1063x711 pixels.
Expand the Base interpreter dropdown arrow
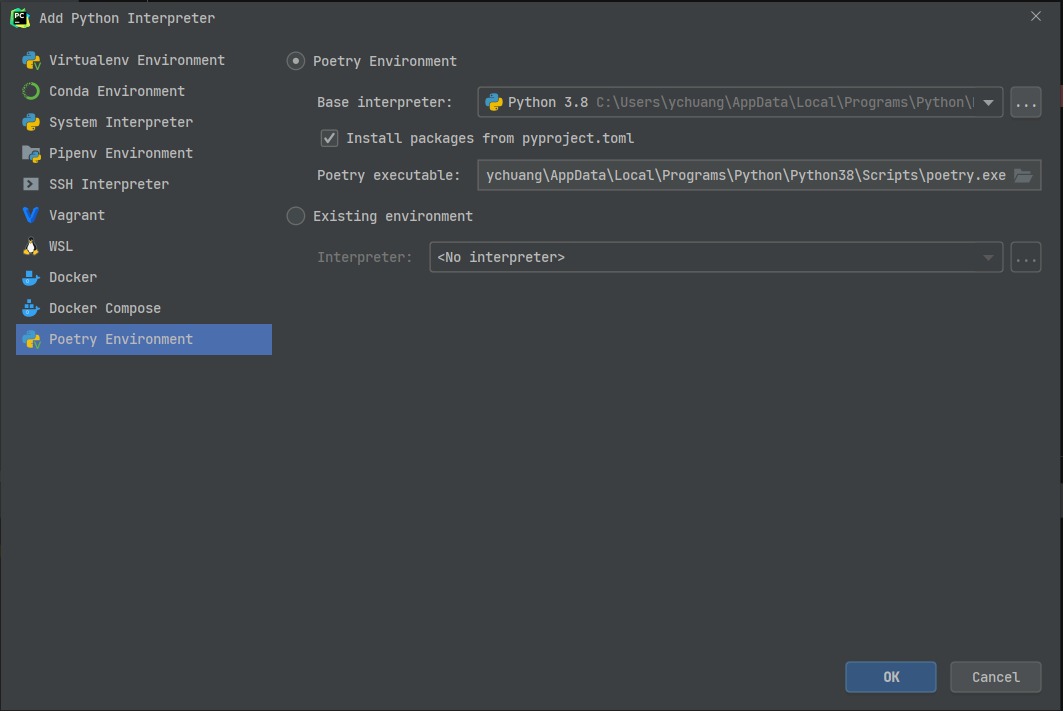pyautogui.click(x=988, y=102)
